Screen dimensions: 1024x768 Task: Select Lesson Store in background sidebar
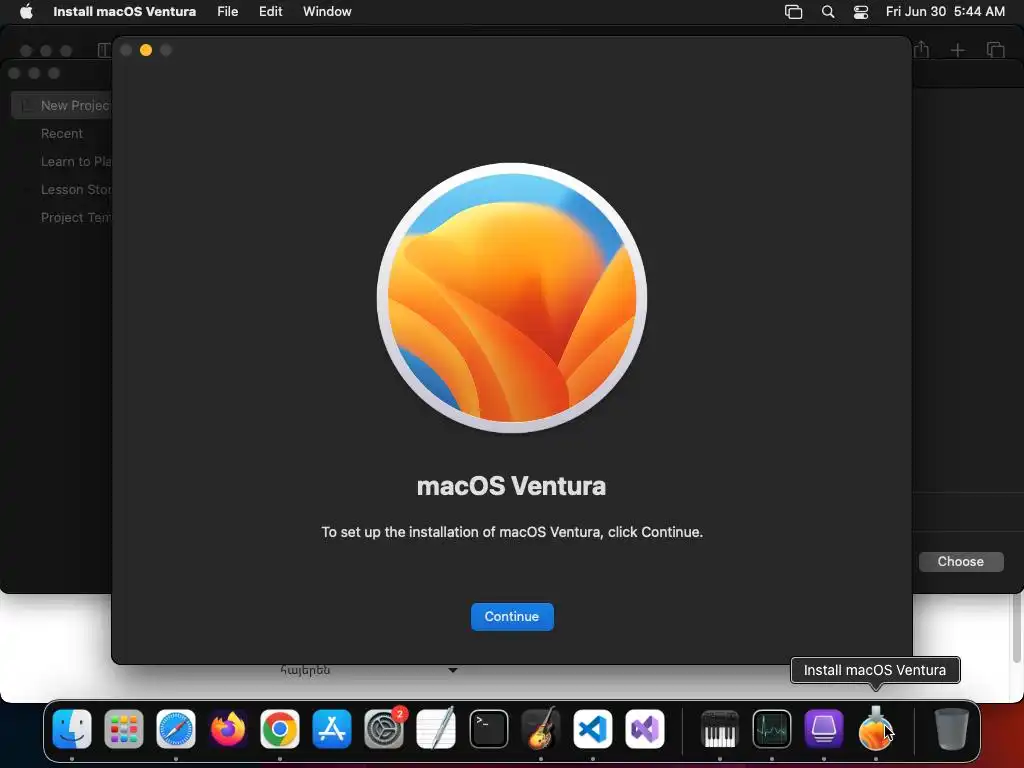point(76,189)
